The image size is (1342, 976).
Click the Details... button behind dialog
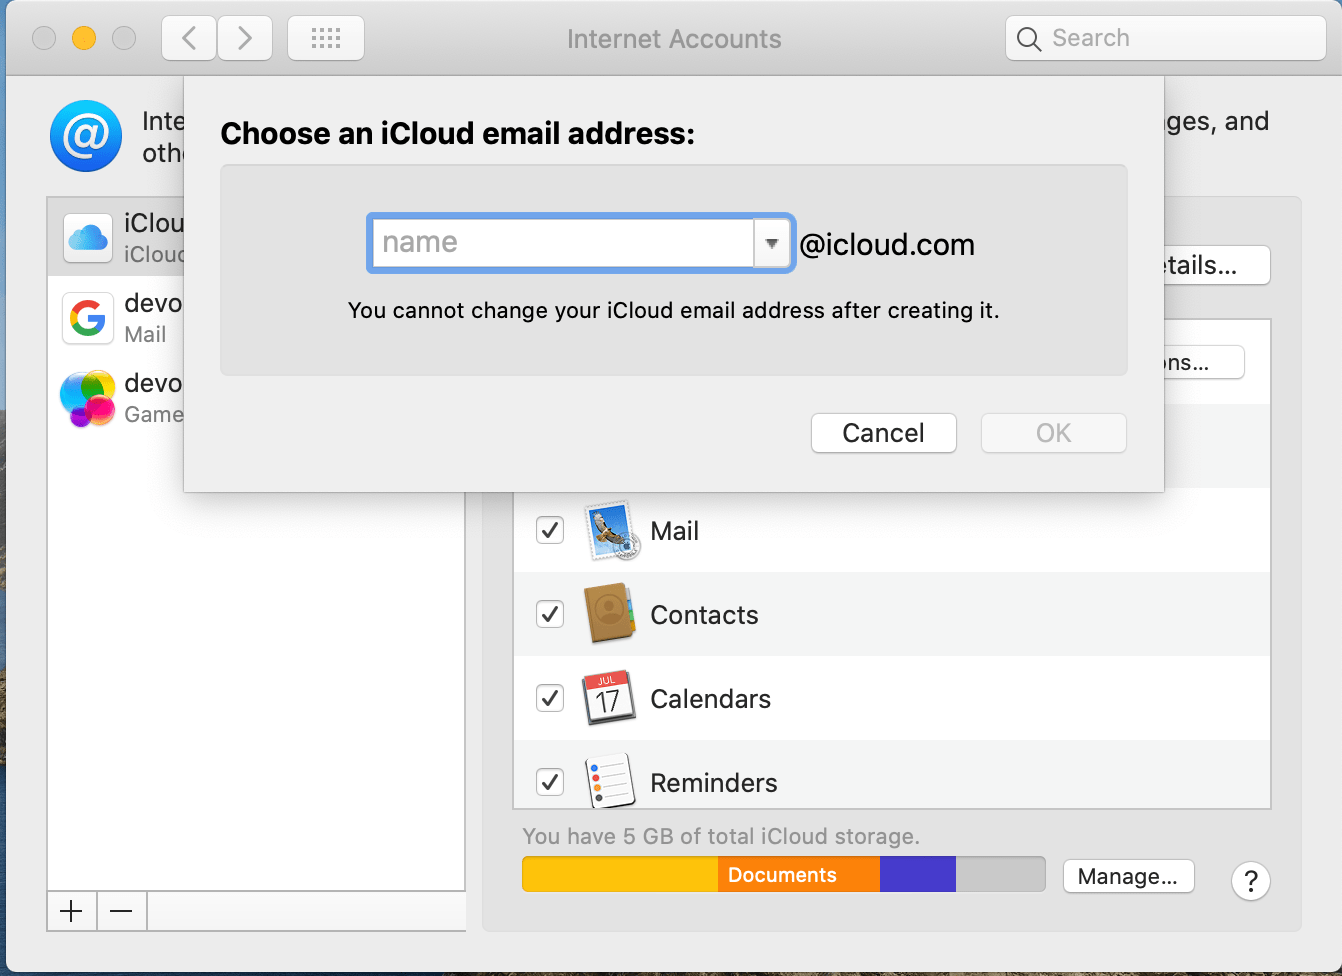point(1217,265)
